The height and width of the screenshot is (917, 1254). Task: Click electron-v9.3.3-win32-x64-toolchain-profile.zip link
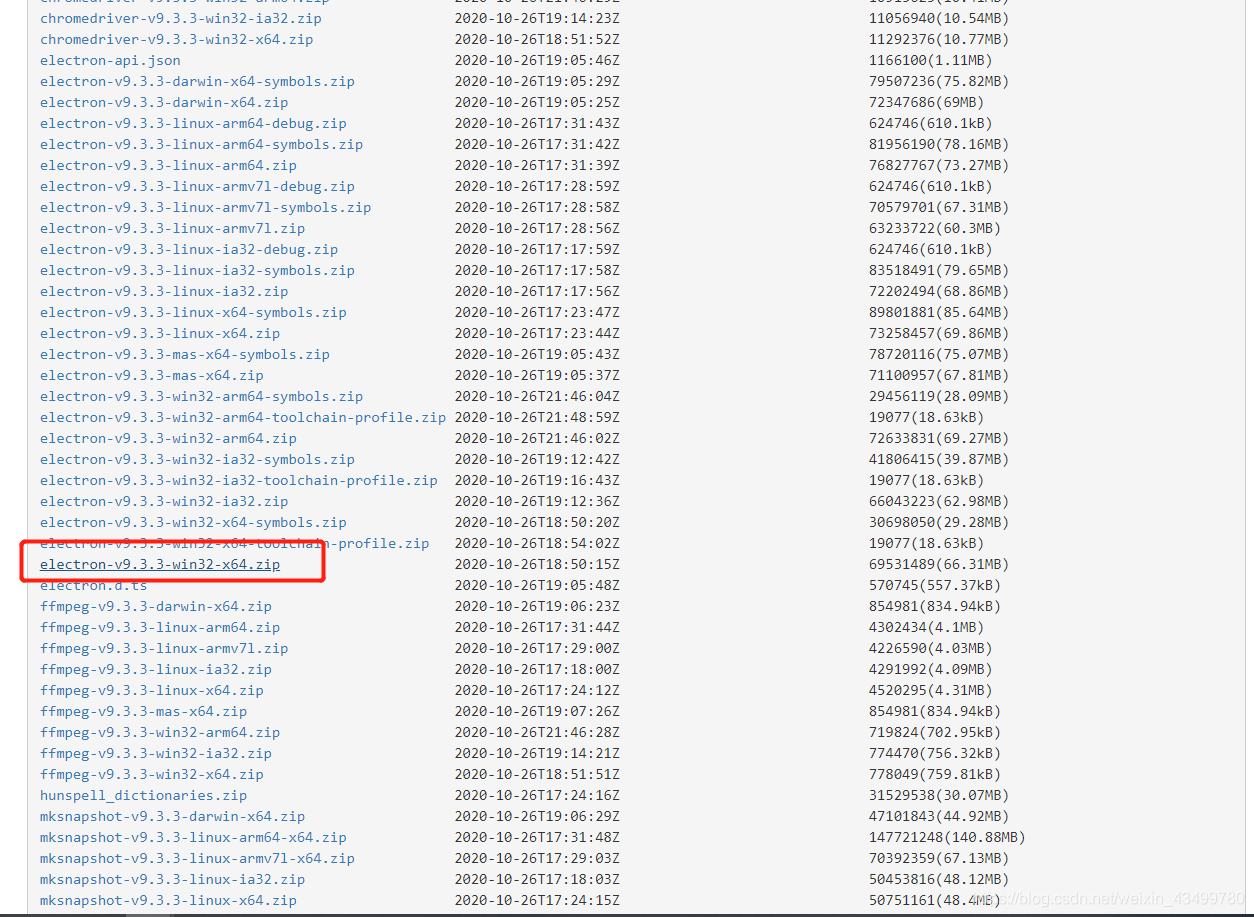pyautogui.click(x=235, y=543)
